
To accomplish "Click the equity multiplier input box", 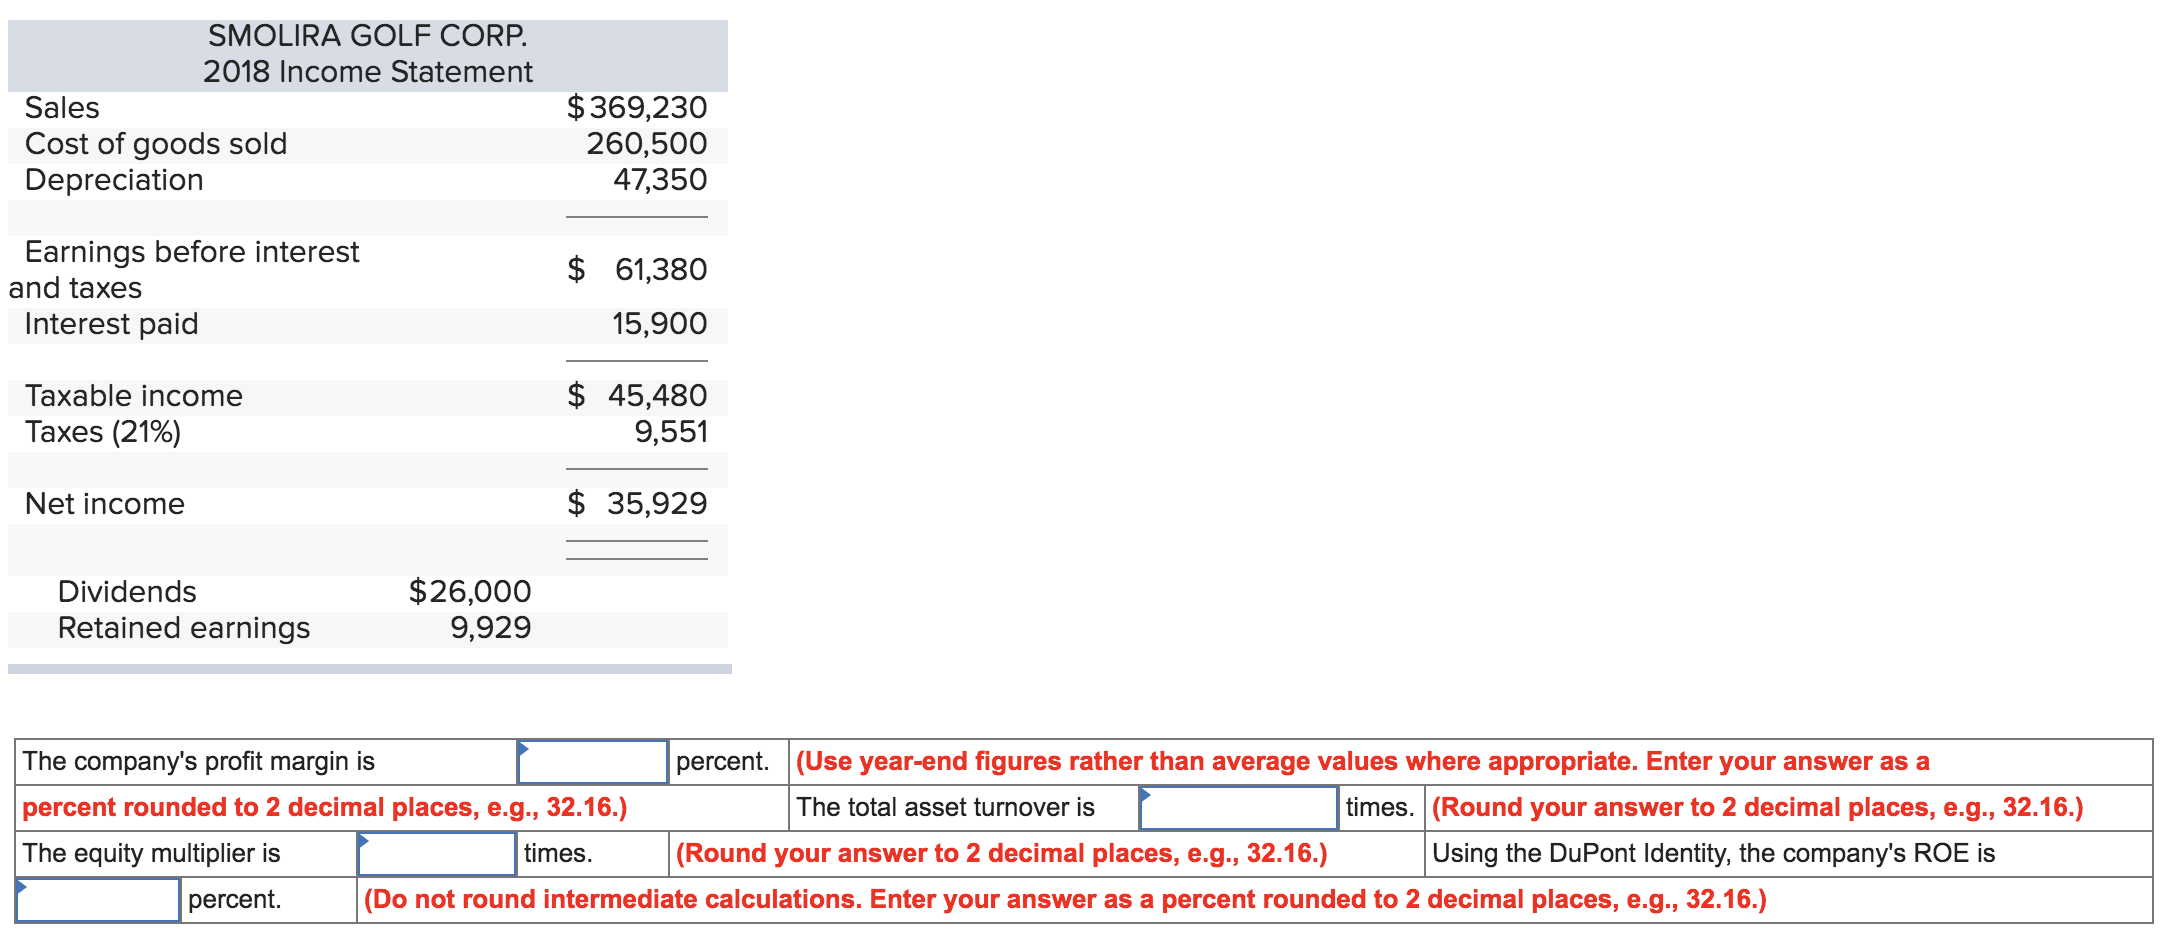I will [x=436, y=854].
